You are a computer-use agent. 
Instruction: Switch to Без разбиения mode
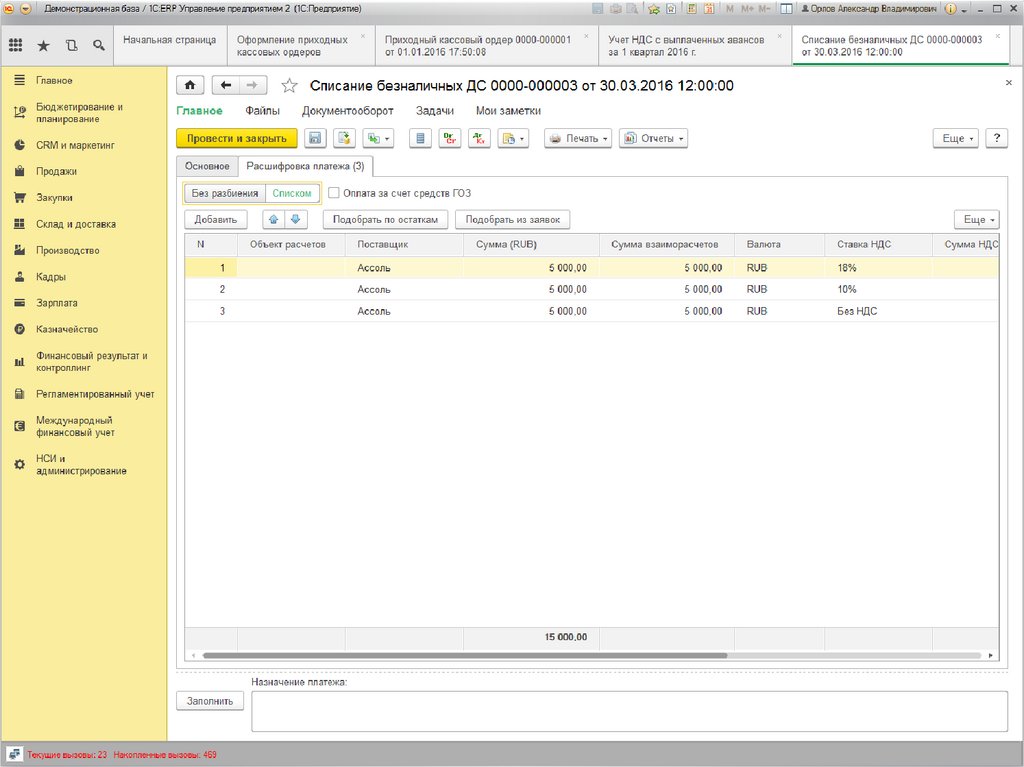coord(225,193)
